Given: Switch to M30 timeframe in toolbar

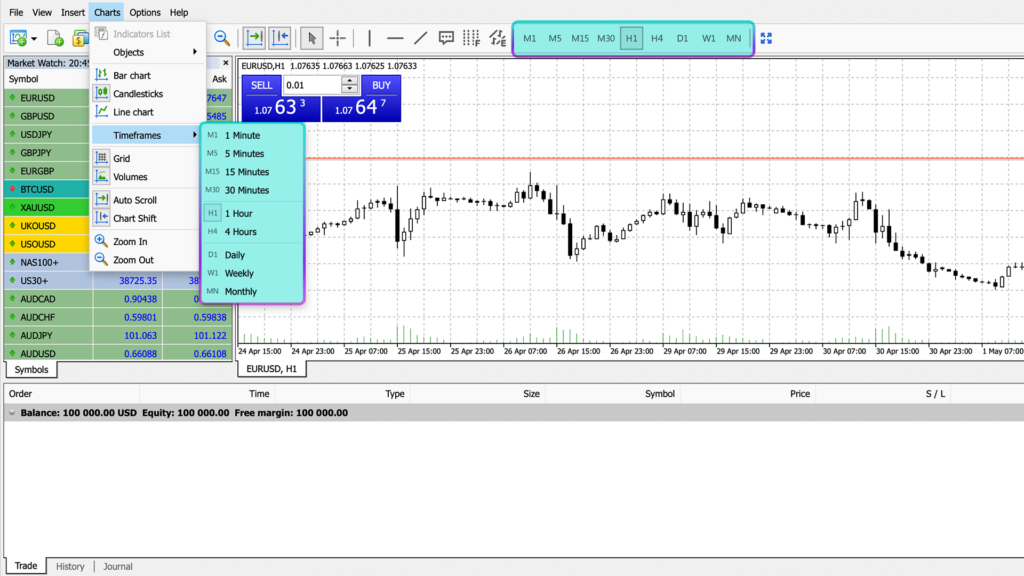Looking at the screenshot, I should click(606, 39).
